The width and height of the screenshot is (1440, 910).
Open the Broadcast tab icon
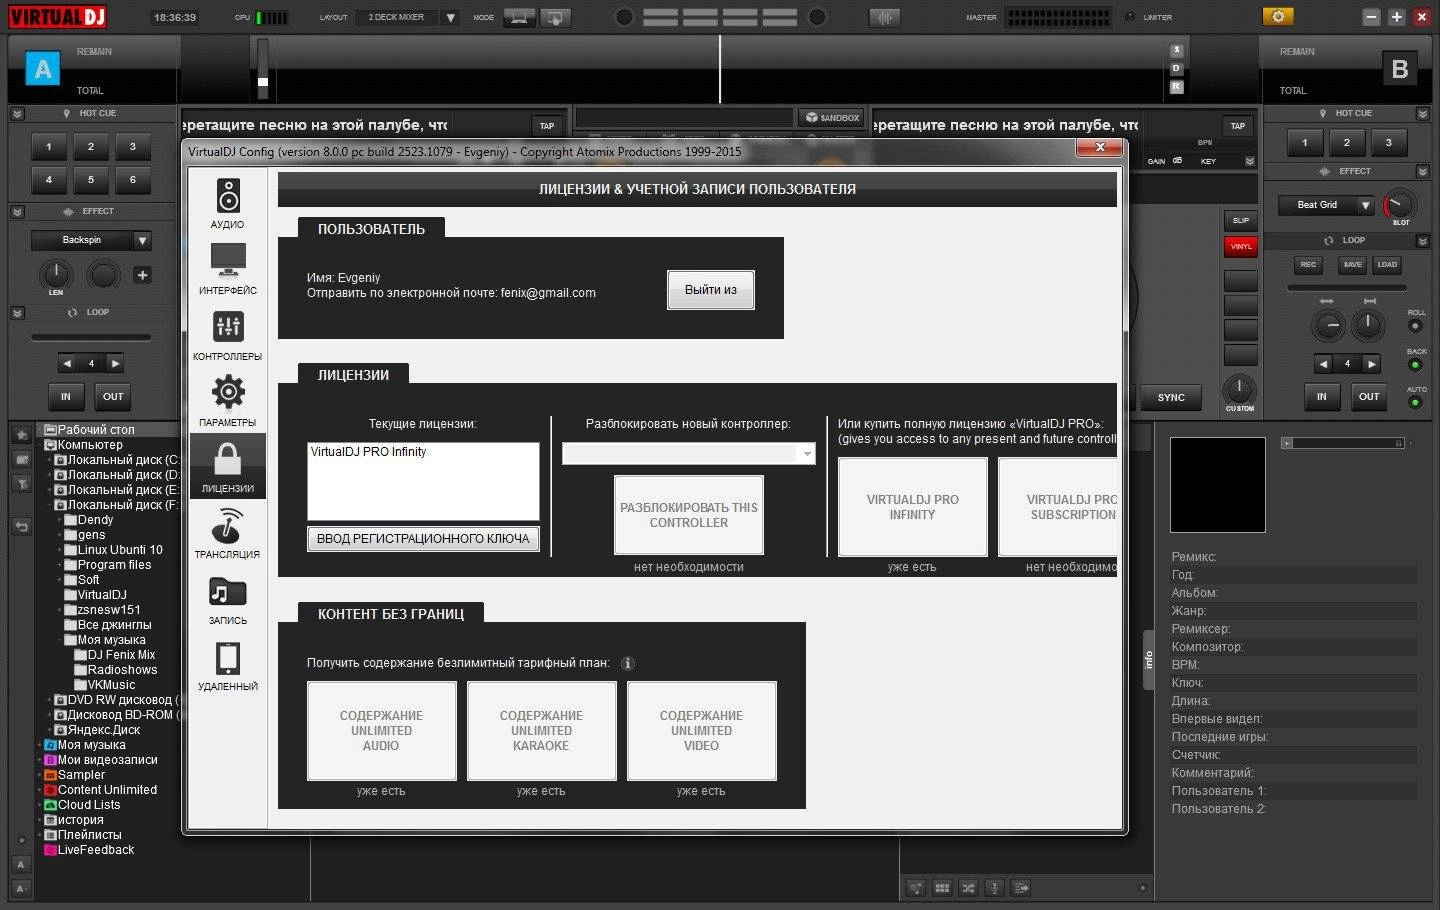tap(228, 525)
